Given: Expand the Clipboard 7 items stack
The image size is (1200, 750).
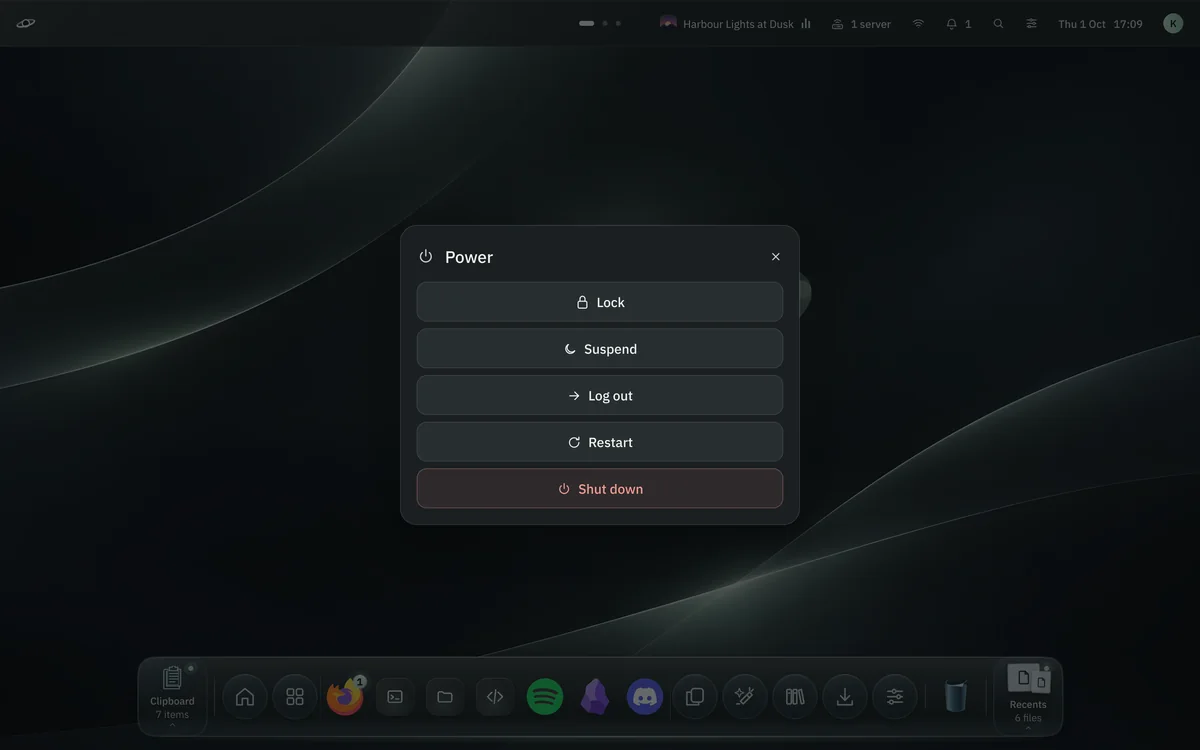Looking at the screenshot, I should (173, 695).
